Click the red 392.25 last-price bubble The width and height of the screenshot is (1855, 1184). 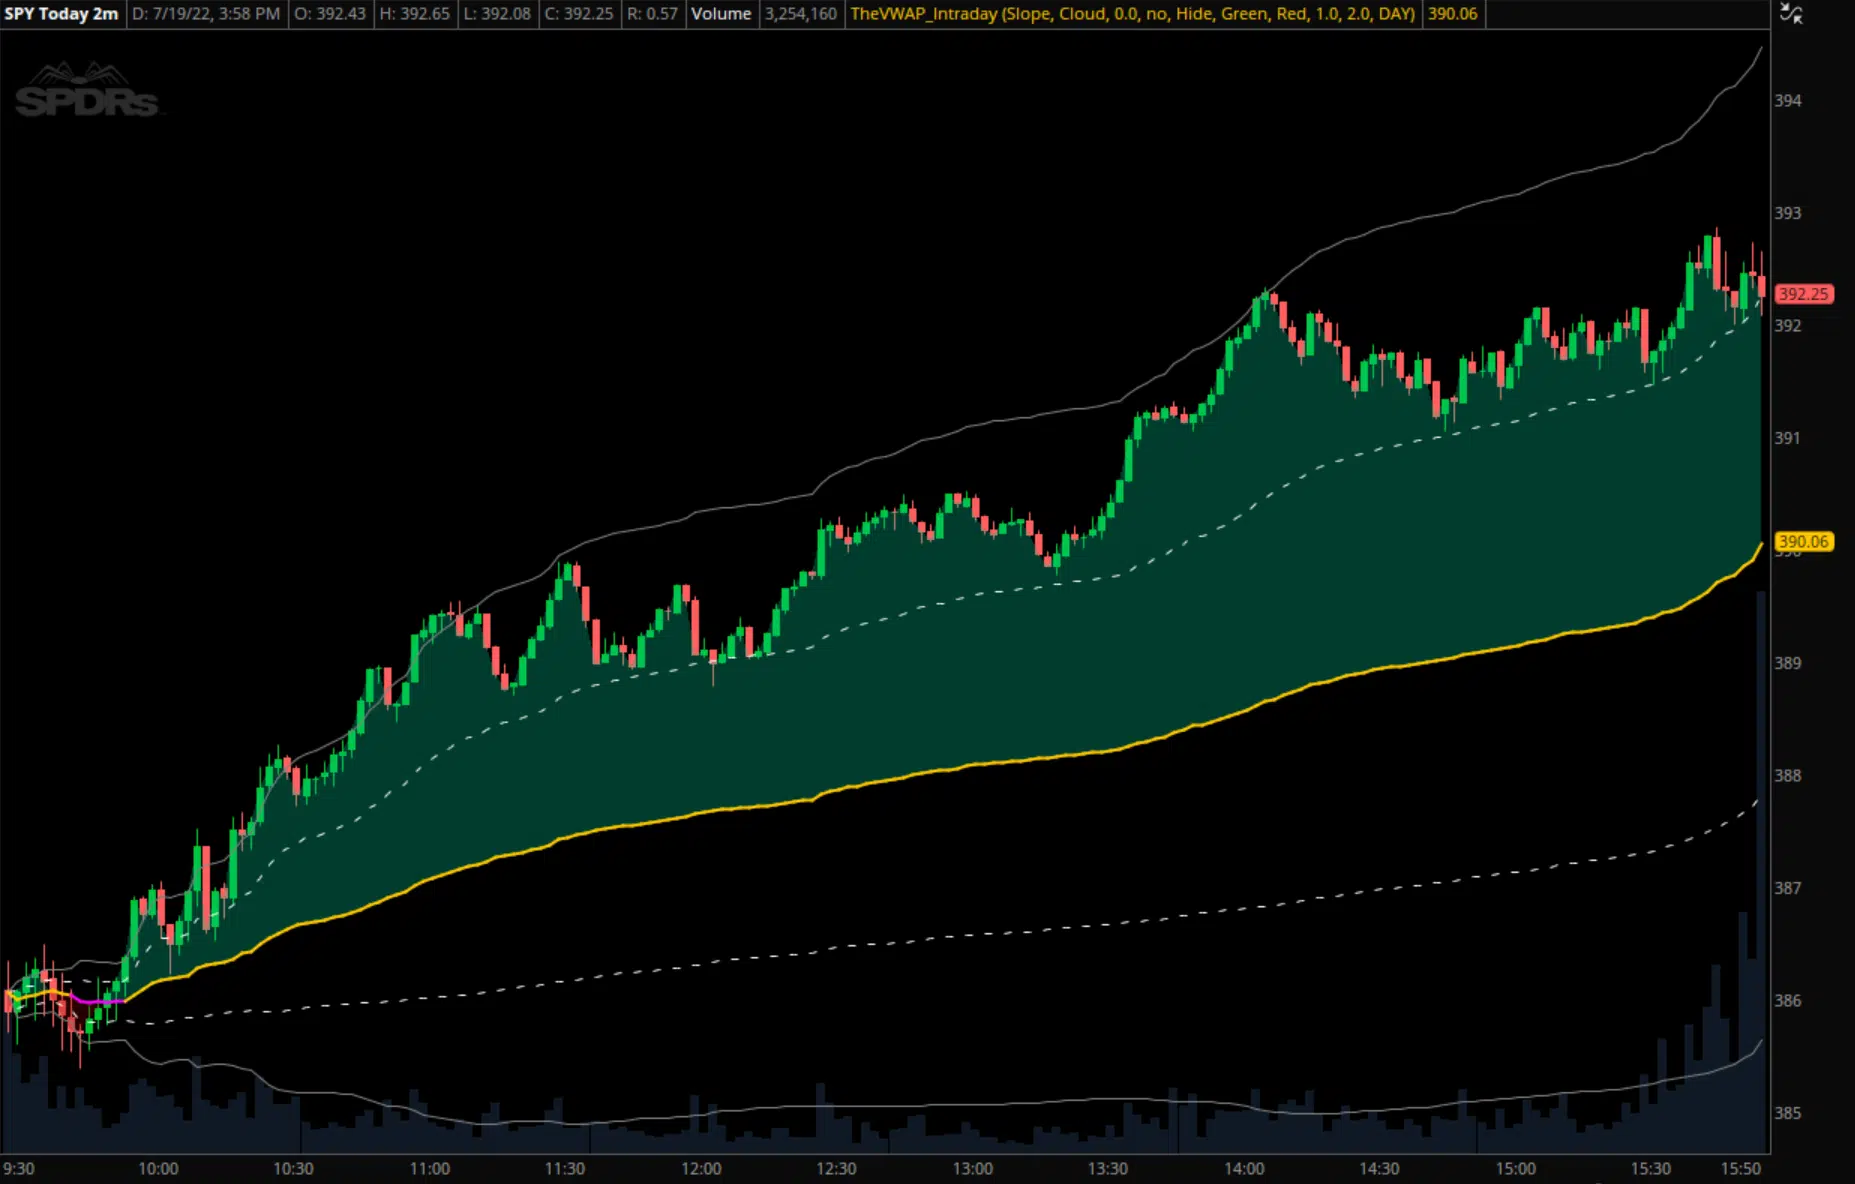click(1804, 294)
